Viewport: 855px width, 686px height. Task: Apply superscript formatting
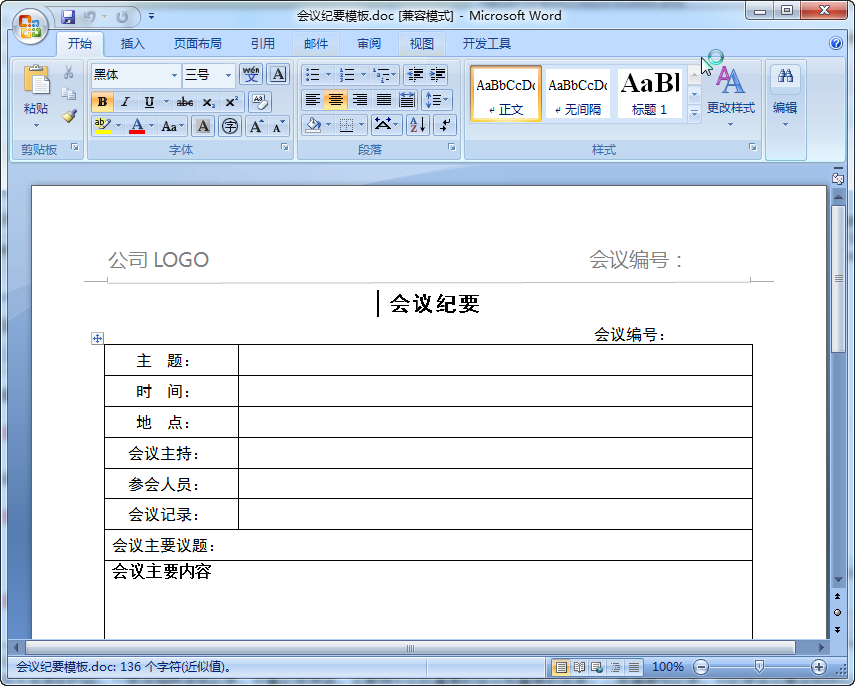pos(231,102)
